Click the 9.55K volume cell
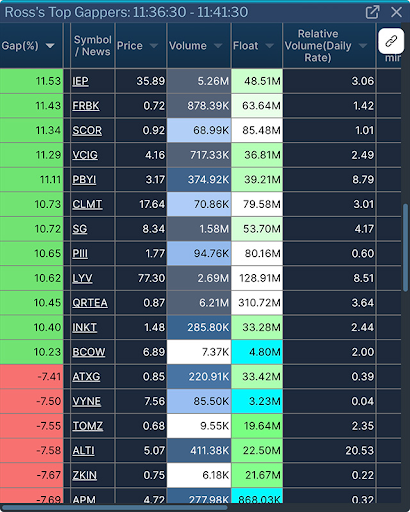The image size is (410, 512). (199, 426)
